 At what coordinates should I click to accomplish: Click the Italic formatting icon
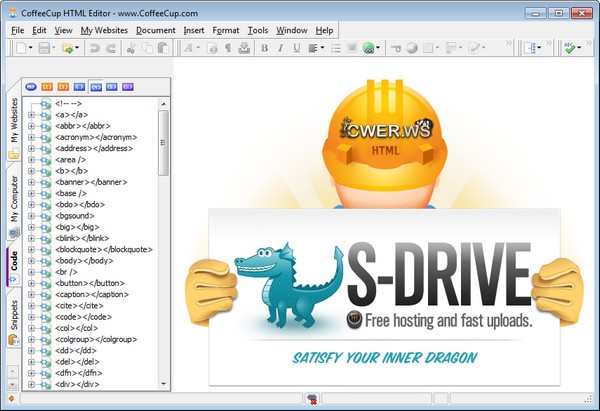pos(281,48)
